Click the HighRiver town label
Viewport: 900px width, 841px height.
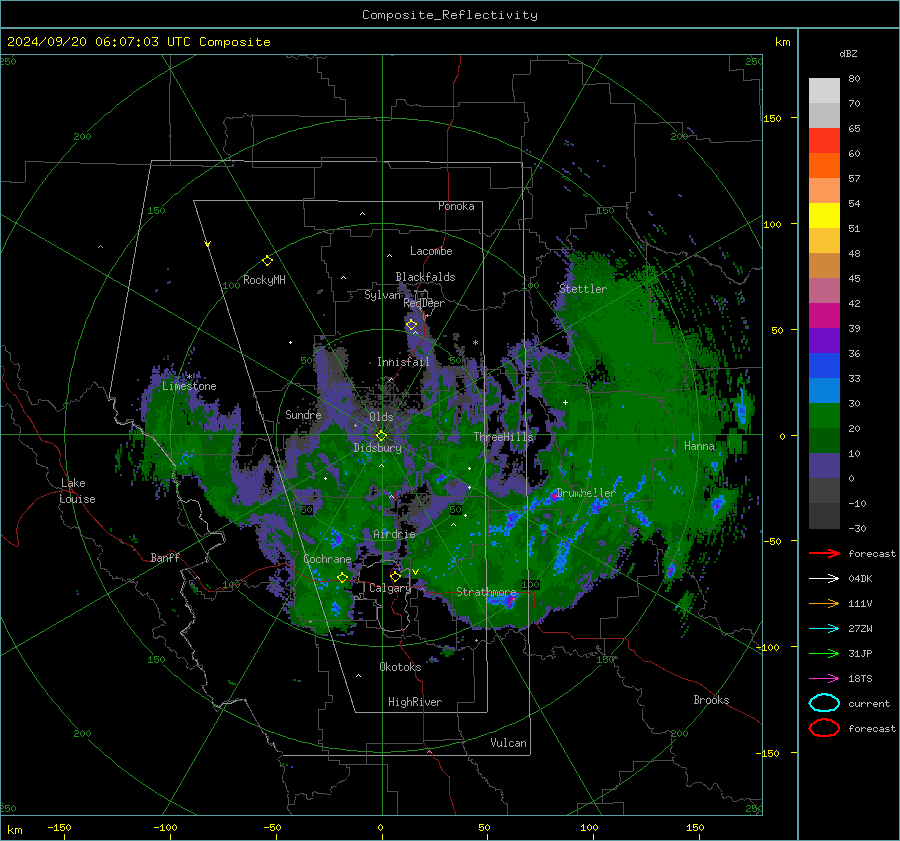click(x=415, y=702)
